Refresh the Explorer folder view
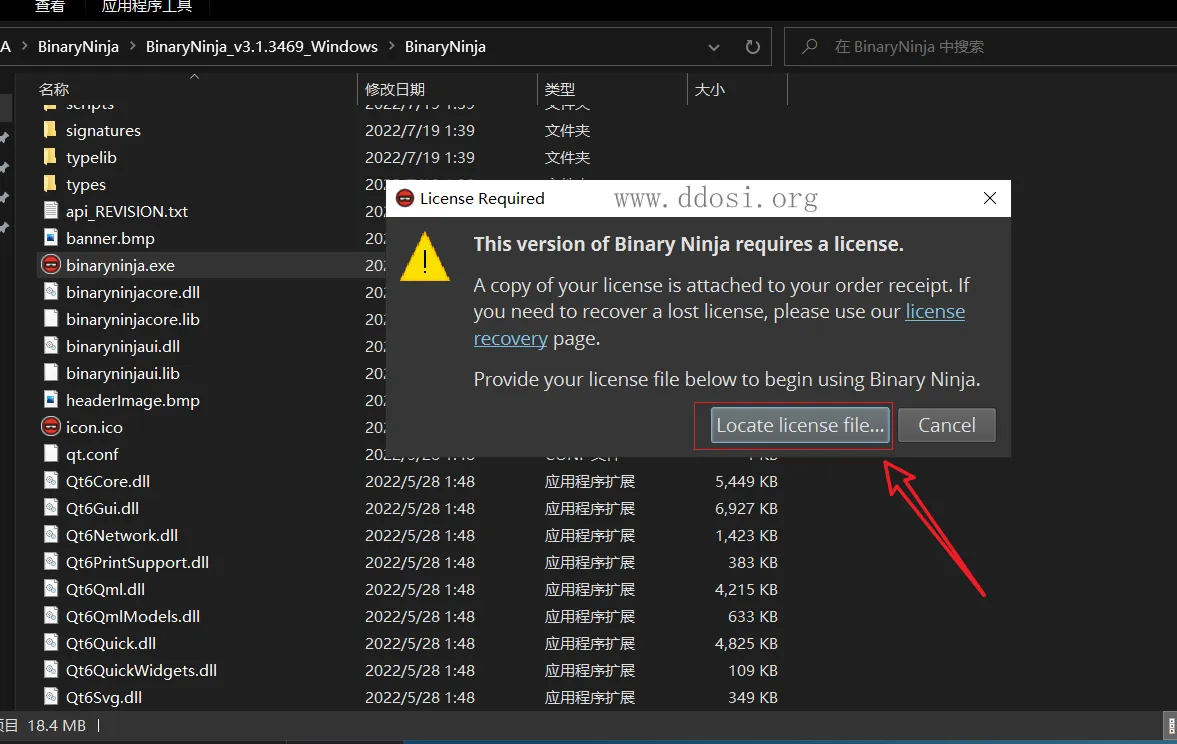 (752, 47)
